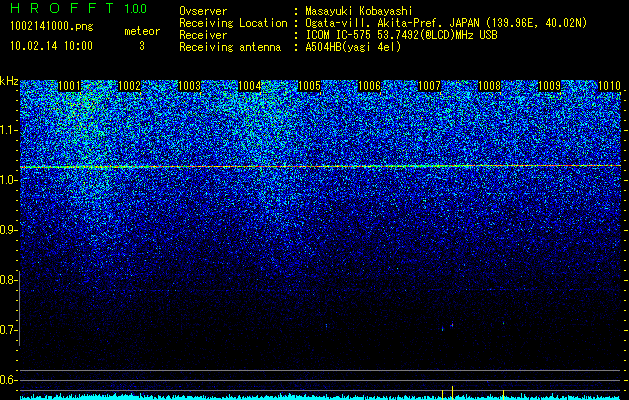Click the 0.8 frequency axis label
The image size is (629, 400).
pyautogui.click(x=8, y=280)
